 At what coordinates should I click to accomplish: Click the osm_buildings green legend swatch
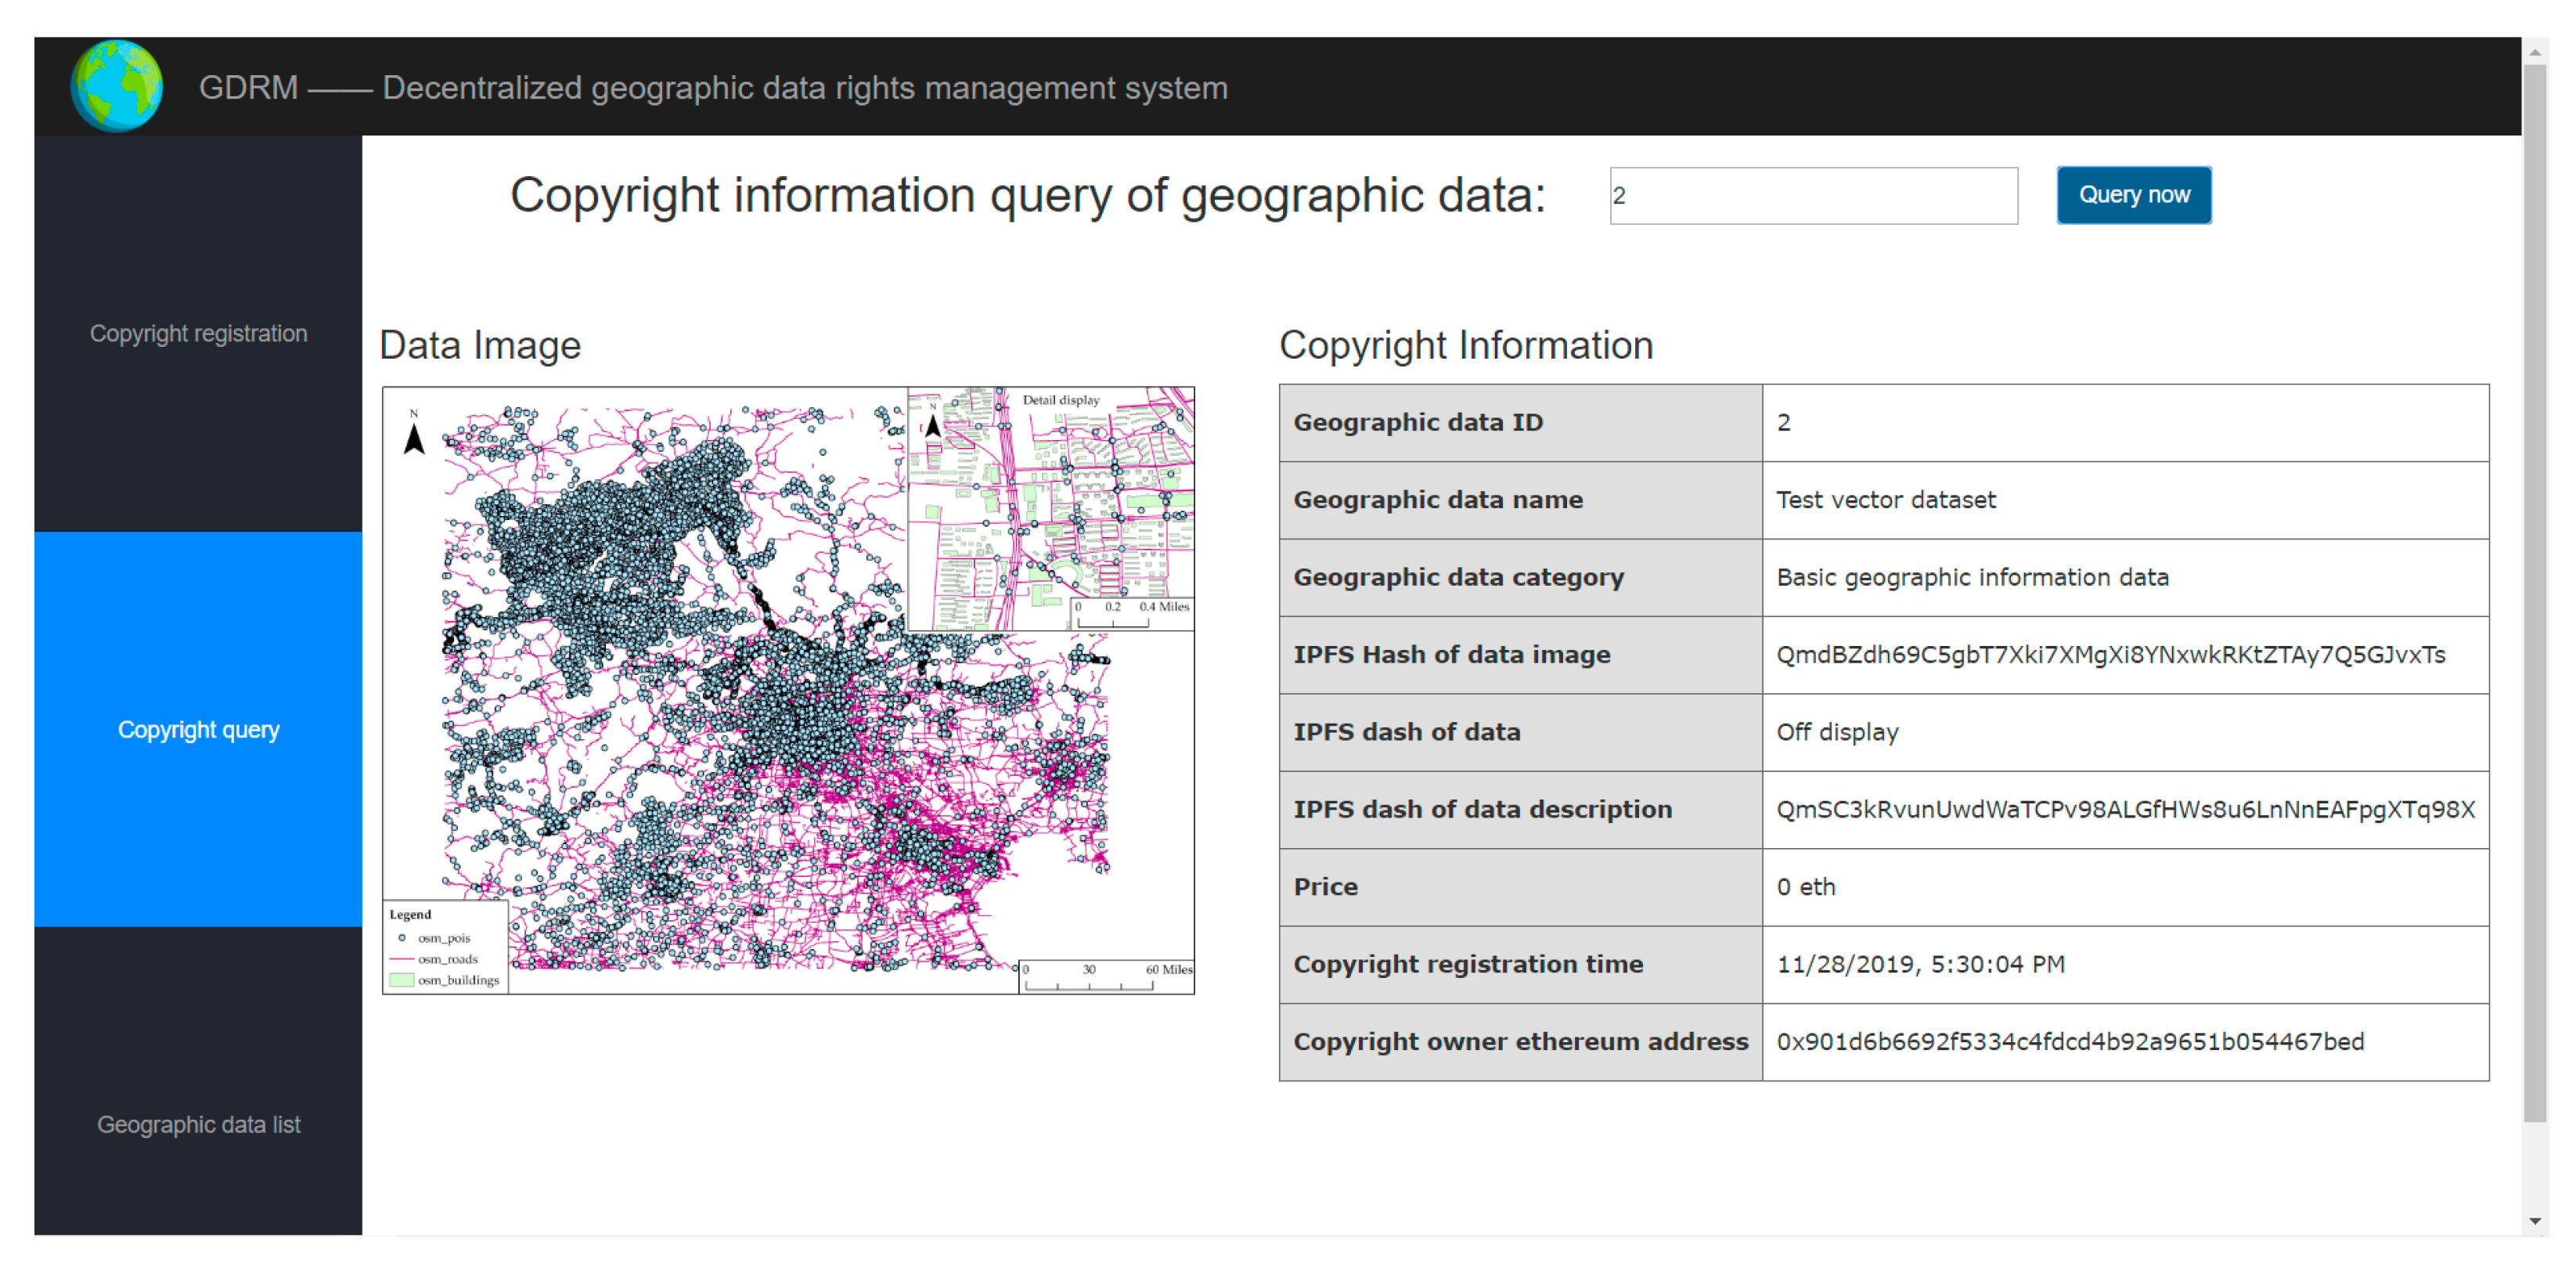tap(401, 980)
